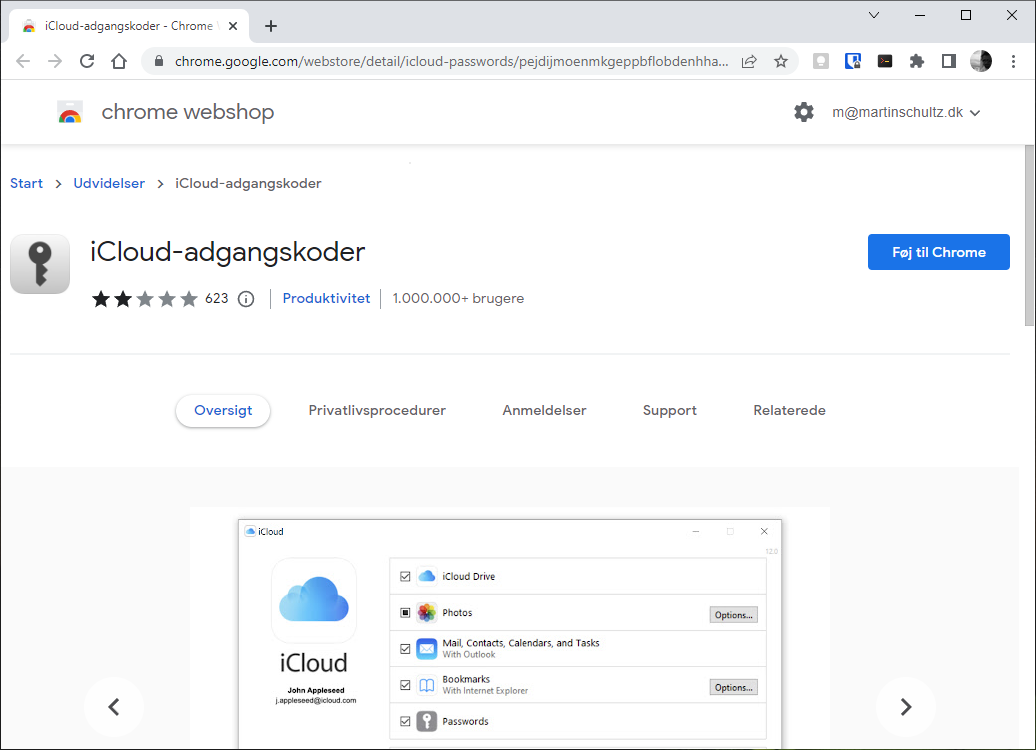Select the iCloud-adgangskoder browser tab
Screen dimensions: 1036x750
pos(129,26)
